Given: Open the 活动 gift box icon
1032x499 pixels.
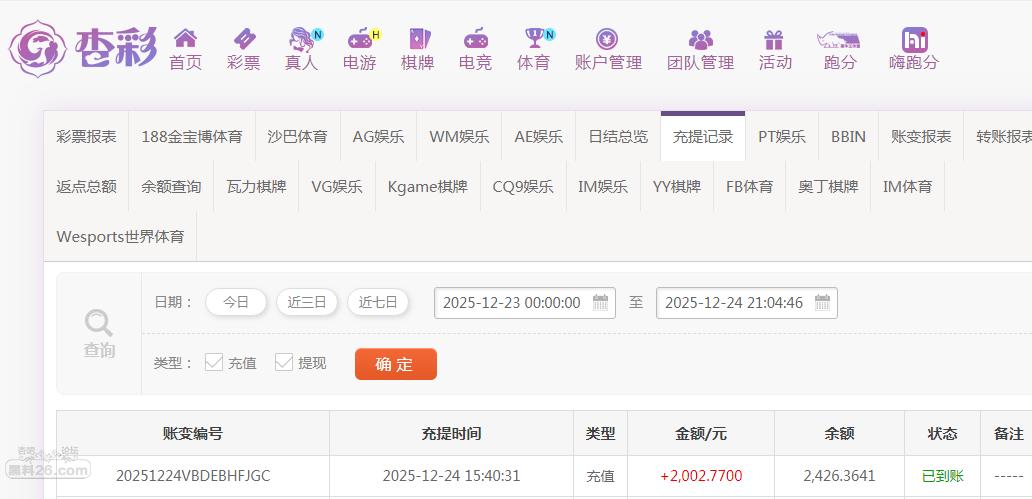Looking at the screenshot, I should click(x=774, y=39).
